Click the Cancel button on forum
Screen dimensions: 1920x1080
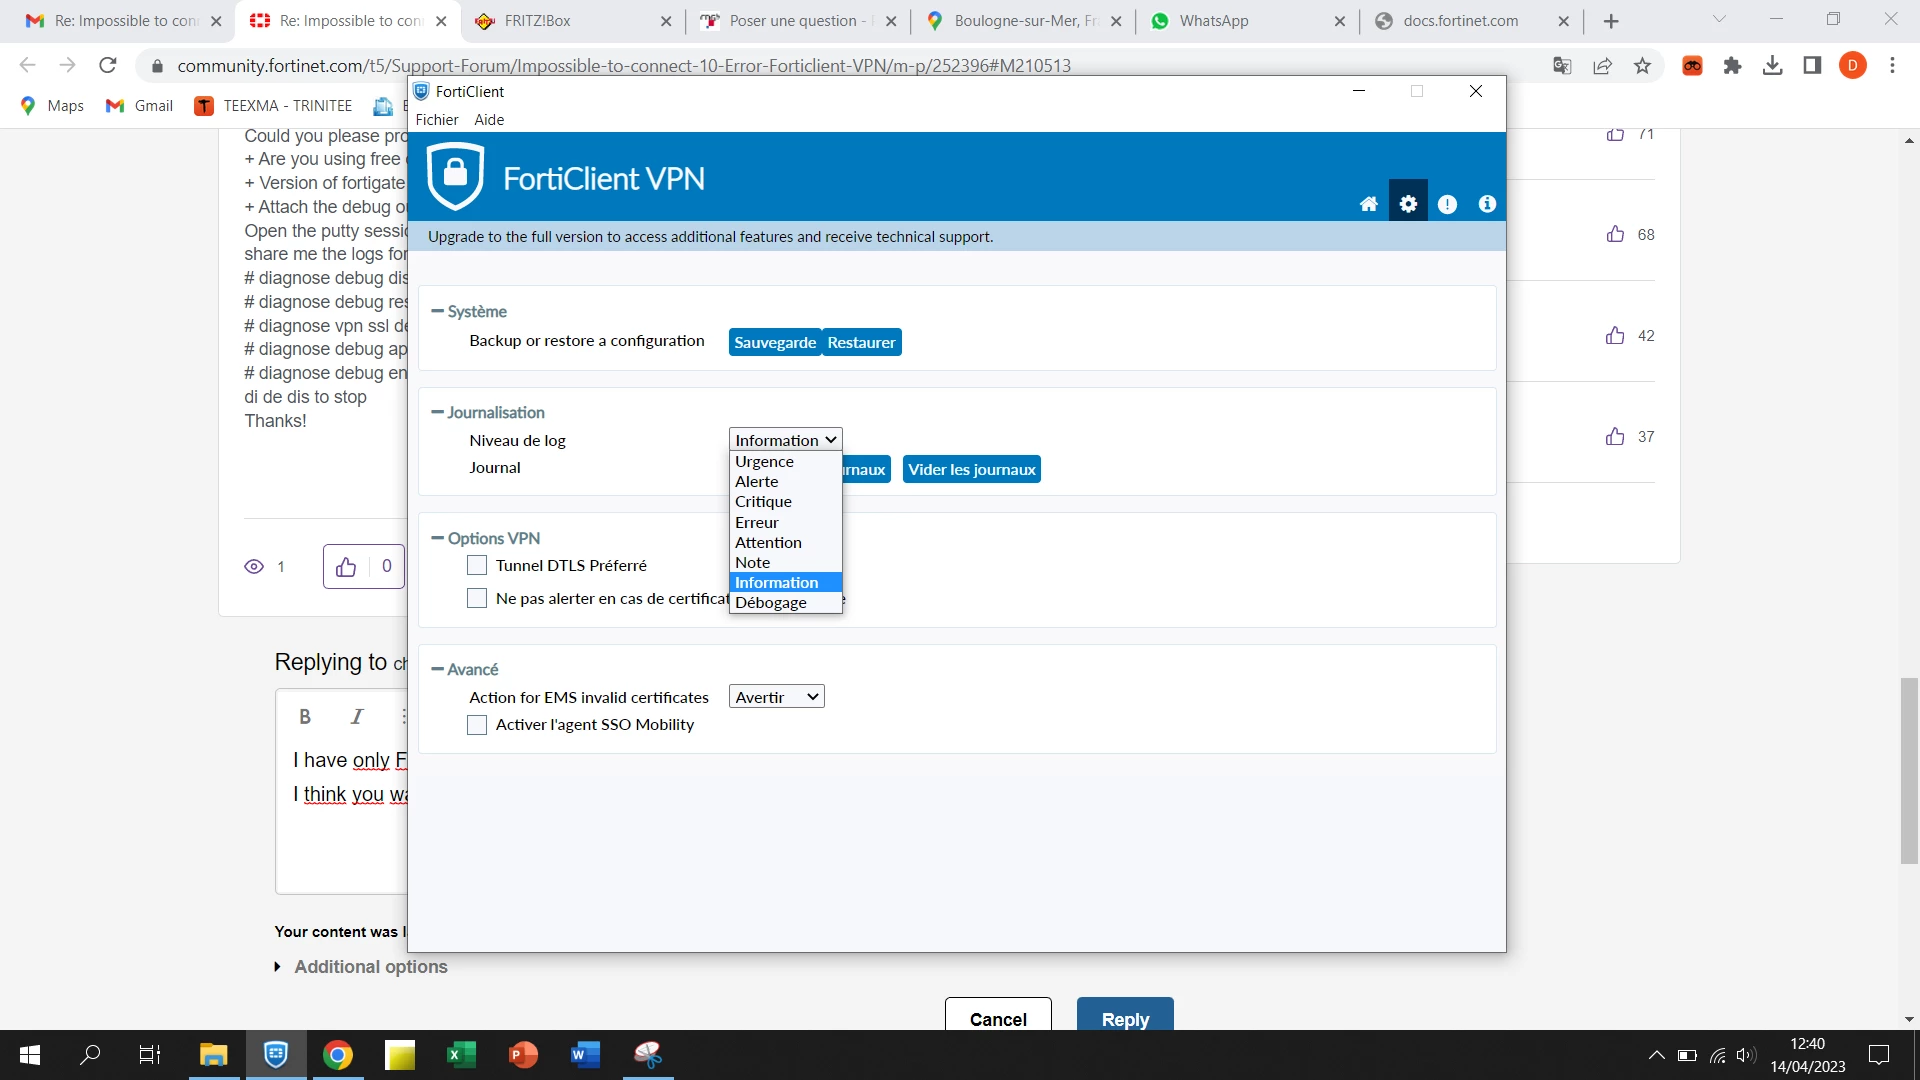(x=998, y=1016)
